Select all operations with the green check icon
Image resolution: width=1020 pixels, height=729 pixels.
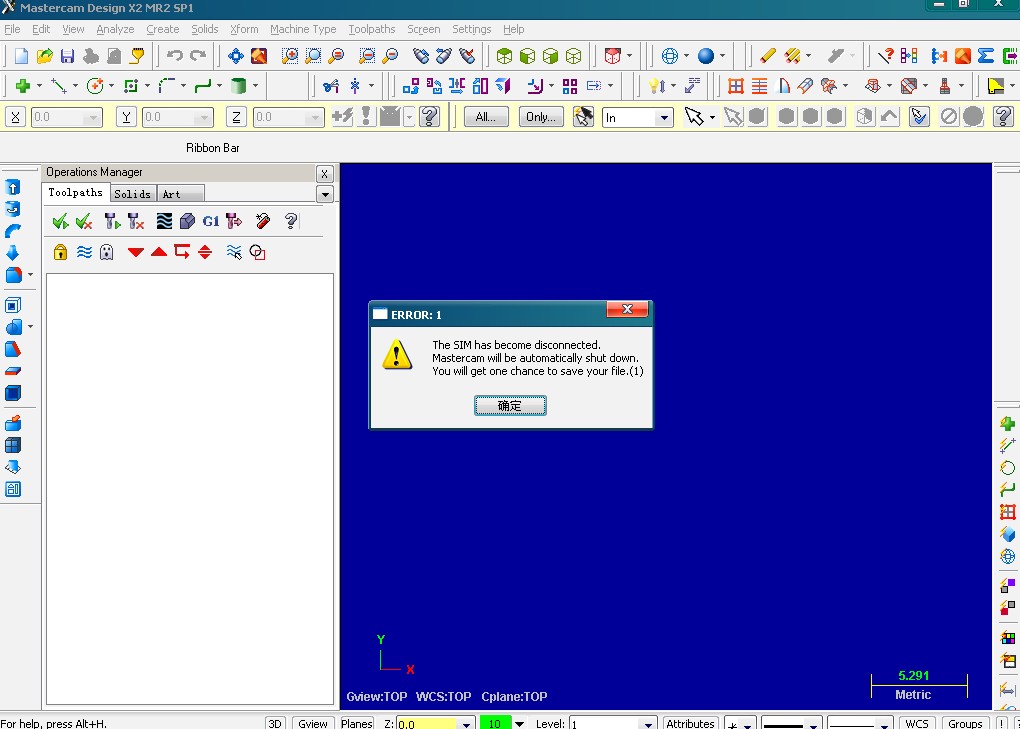pyautogui.click(x=60, y=222)
